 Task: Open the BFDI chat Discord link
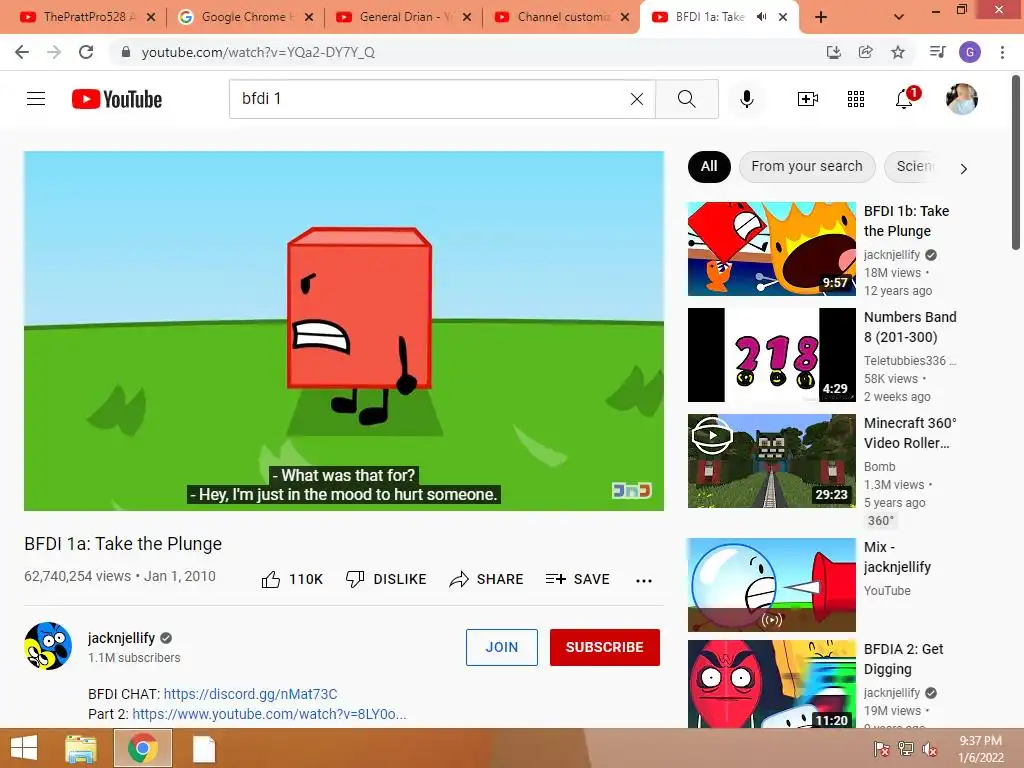(x=250, y=694)
